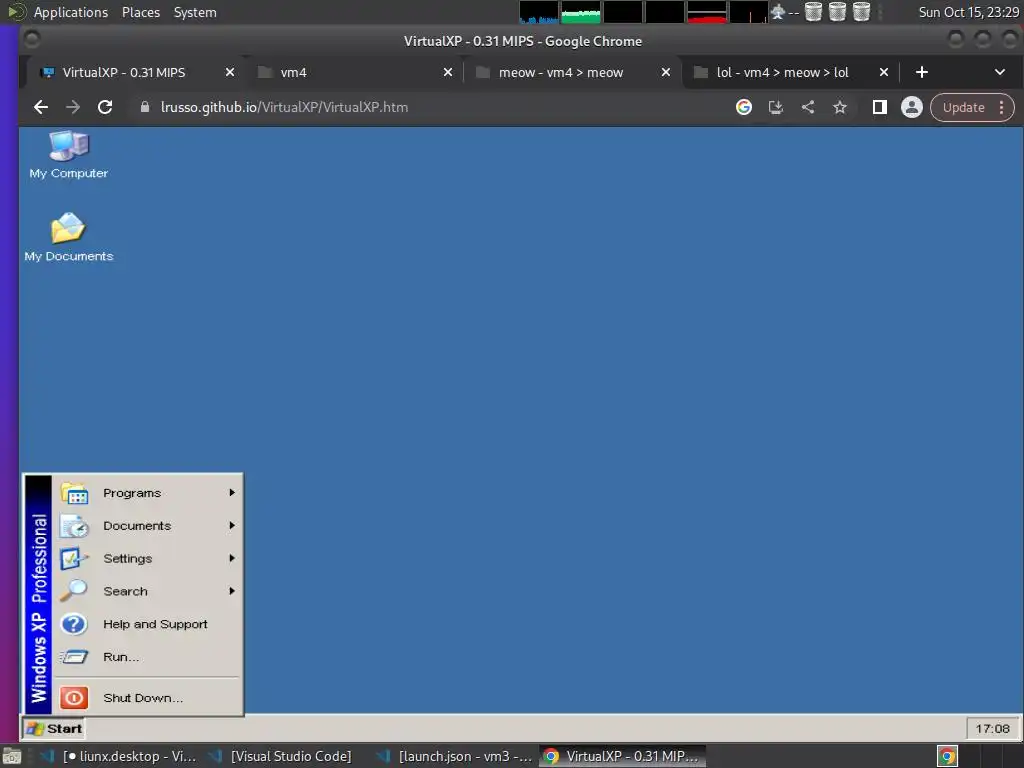
Task: Close the vm4 tab
Action: tap(448, 72)
